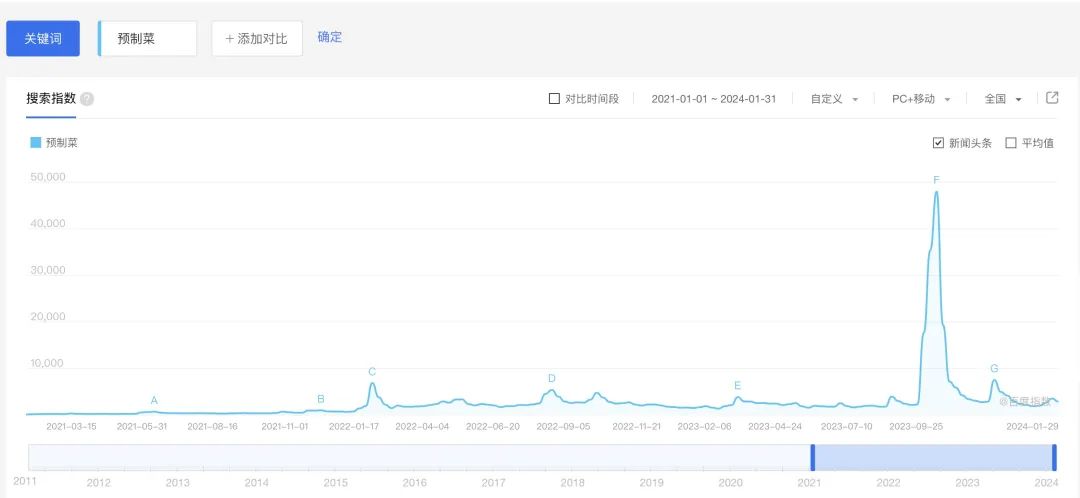Select news marker A on the chart
The width and height of the screenshot is (1080, 498).
pos(154,400)
